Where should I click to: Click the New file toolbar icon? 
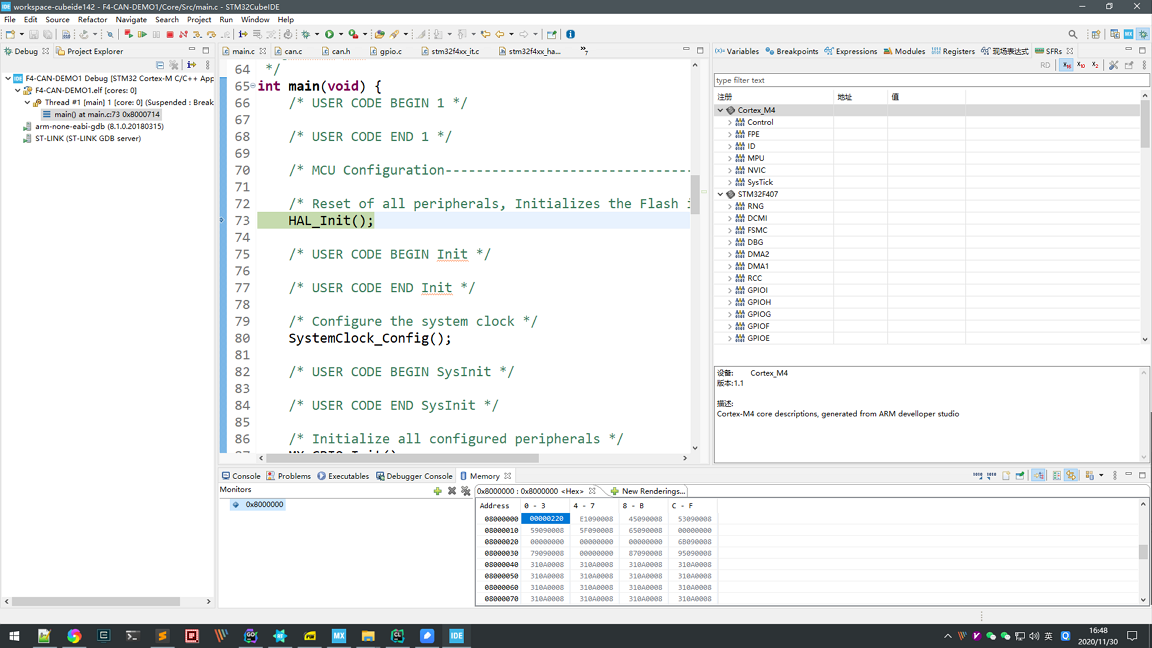coord(10,35)
